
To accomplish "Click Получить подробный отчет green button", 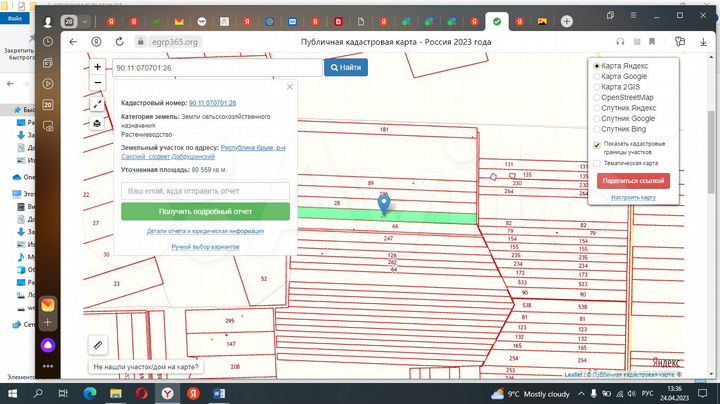I will coord(205,212).
